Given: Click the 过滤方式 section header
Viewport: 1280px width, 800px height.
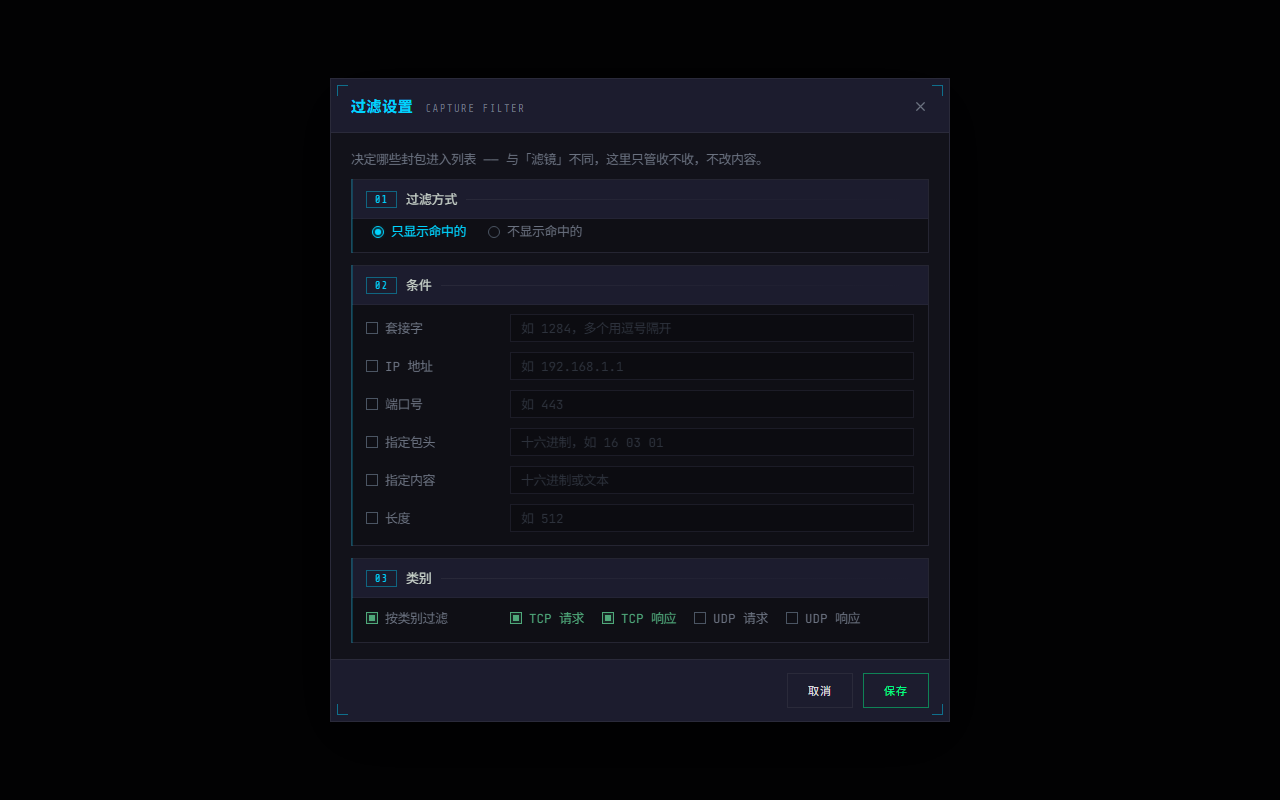Looking at the screenshot, I should tap(640, 199).
